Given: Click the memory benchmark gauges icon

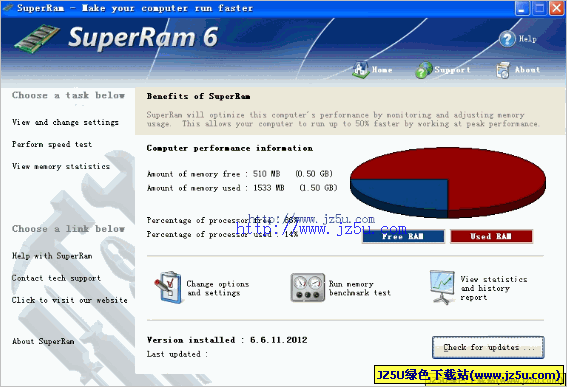Looking at the screenshot, I should [307, 288].
